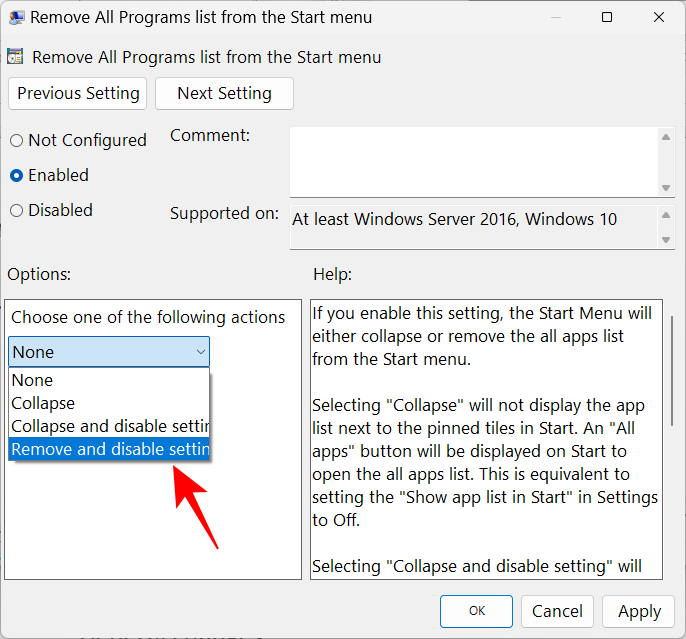686x639 pixels.
Task: Go to Next Setting
Action: (224, 93)
